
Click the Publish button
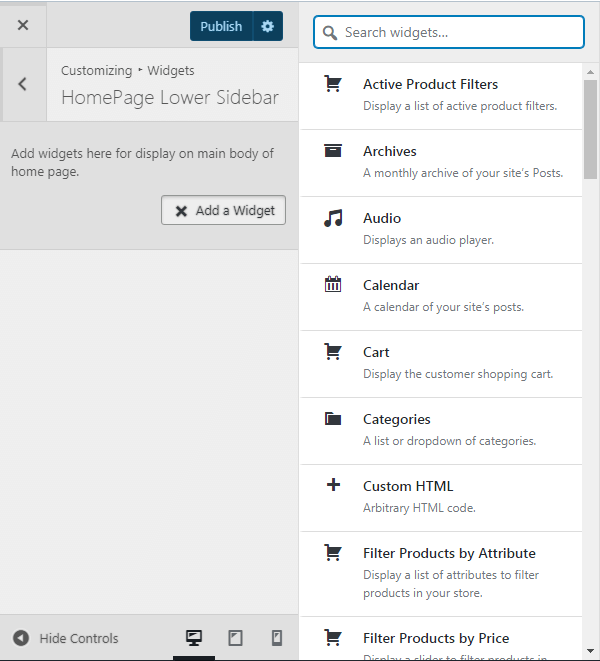pyautogui.click(x=221, y=26)
